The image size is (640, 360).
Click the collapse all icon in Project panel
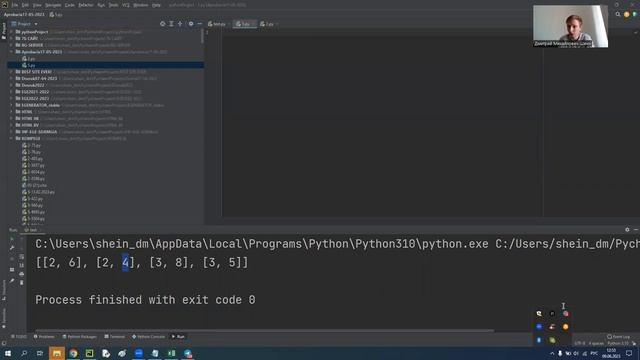pos(180,24)
